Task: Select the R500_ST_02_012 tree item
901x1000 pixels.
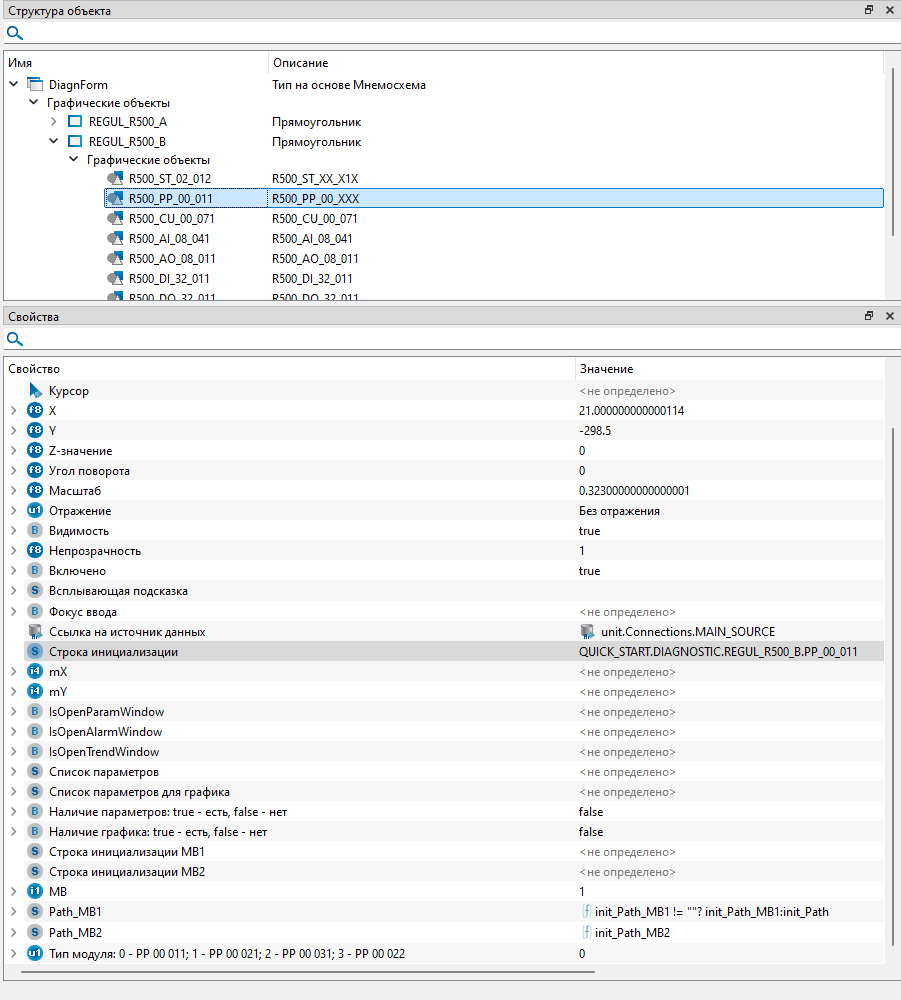Action: pos(169,179)
